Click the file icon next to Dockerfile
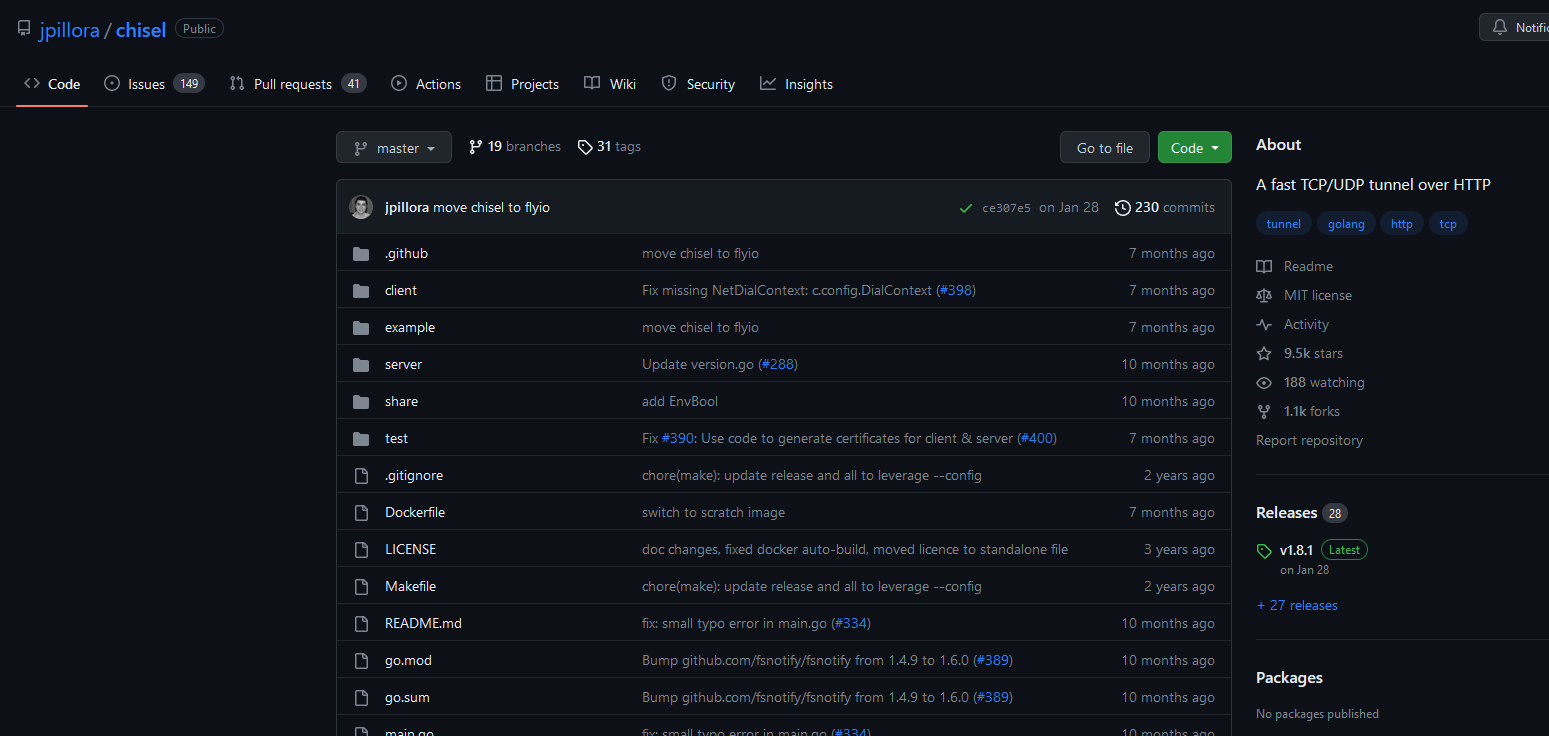The height and width of the screenshot is (736, 1549). coord(361,513)
